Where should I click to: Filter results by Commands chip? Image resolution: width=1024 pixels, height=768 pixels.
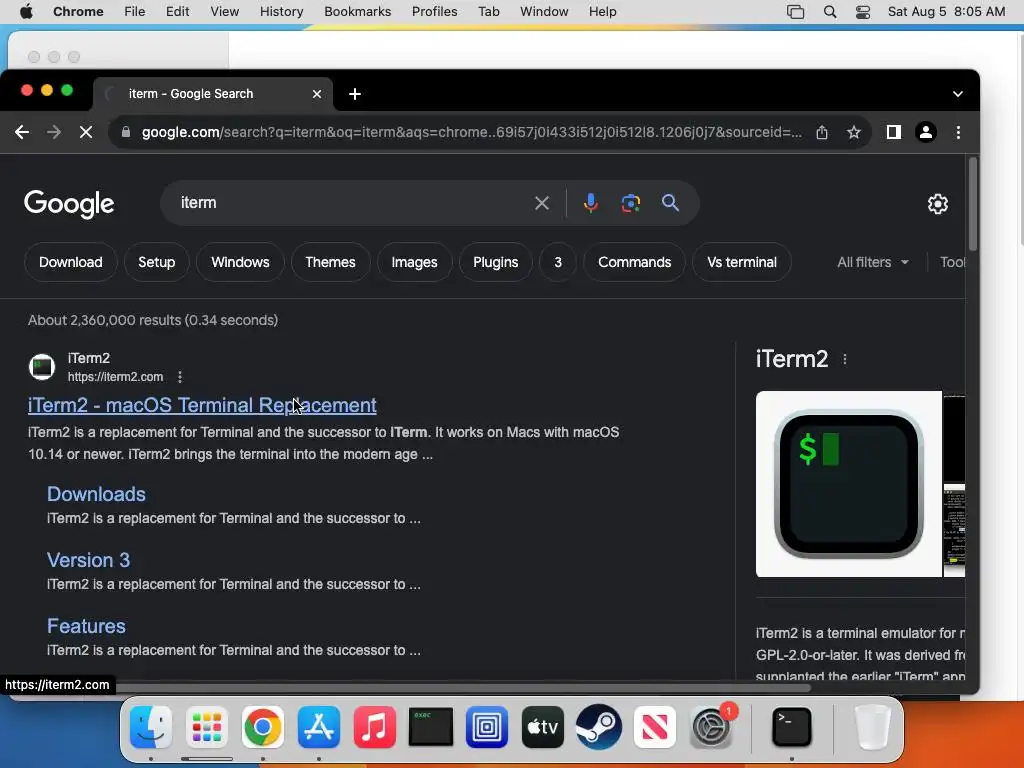[x=634, y=263]
